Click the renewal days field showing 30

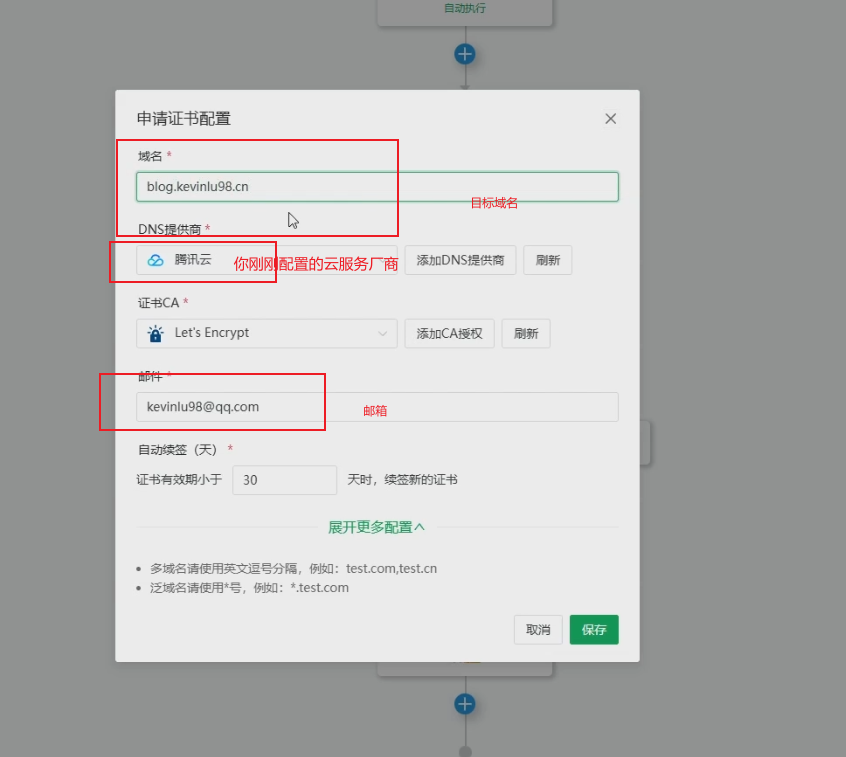coord(284,480)
